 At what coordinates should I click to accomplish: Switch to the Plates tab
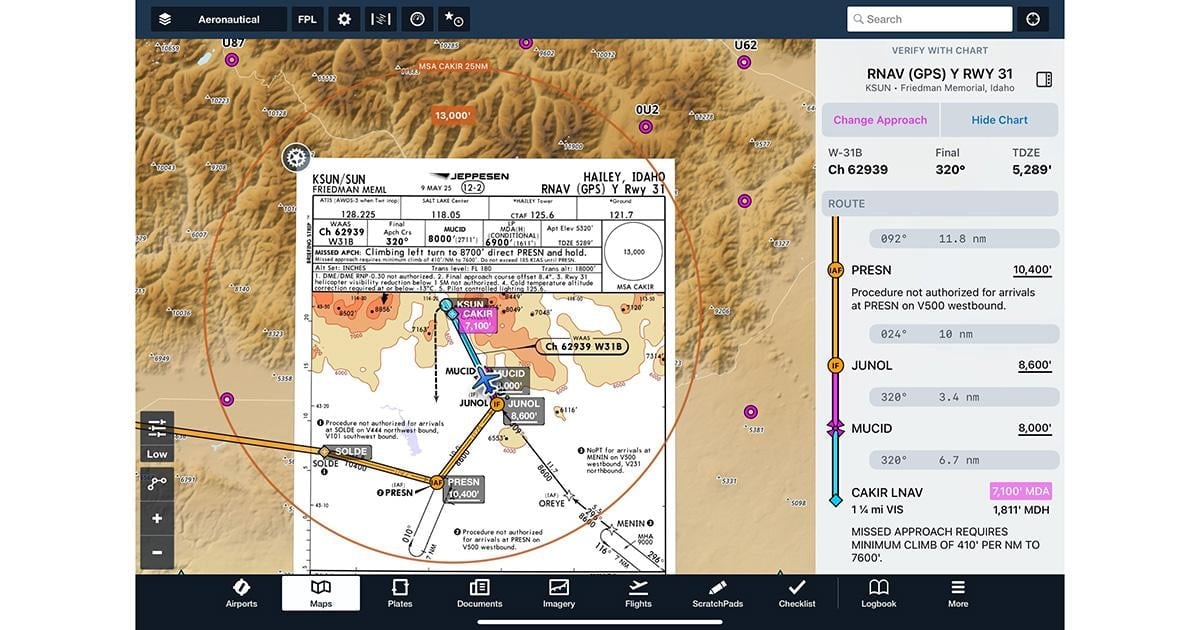[x=399, y=593]
